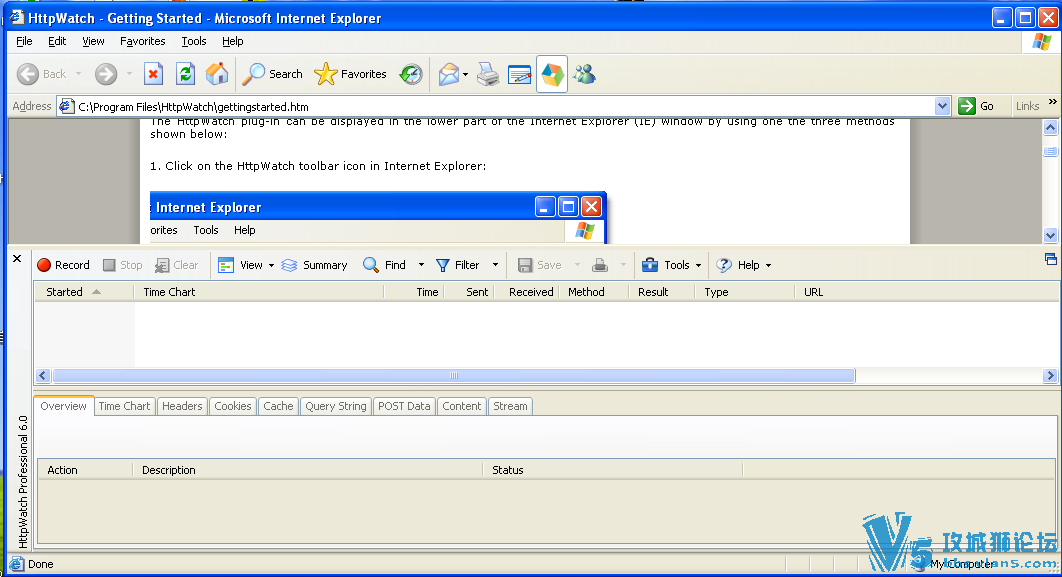
Task: Click the Messenger icon in IE toolbar
Action: pos(585,74)
